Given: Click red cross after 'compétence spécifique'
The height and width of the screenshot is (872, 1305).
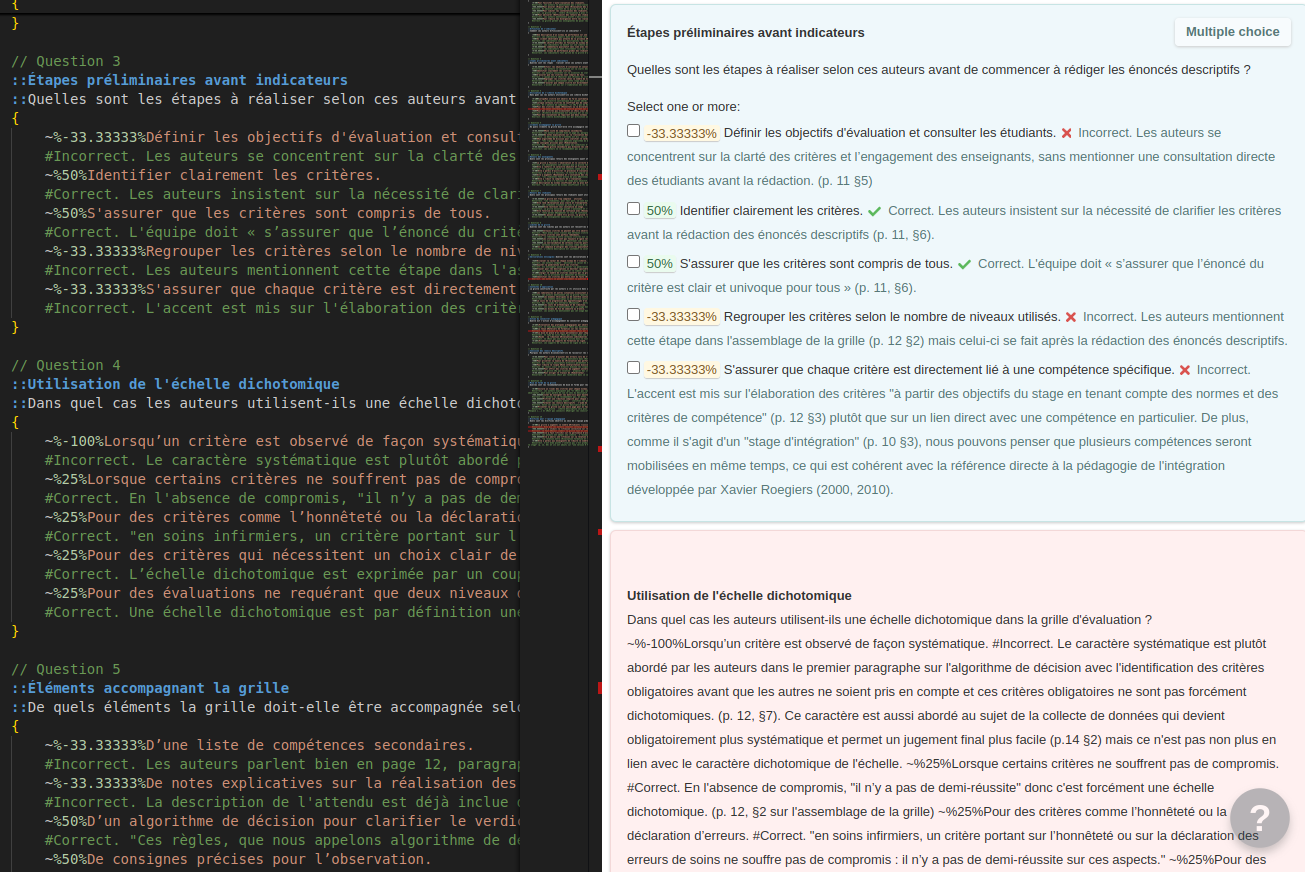Looking at the screenshot, I should pos(1184,370).
